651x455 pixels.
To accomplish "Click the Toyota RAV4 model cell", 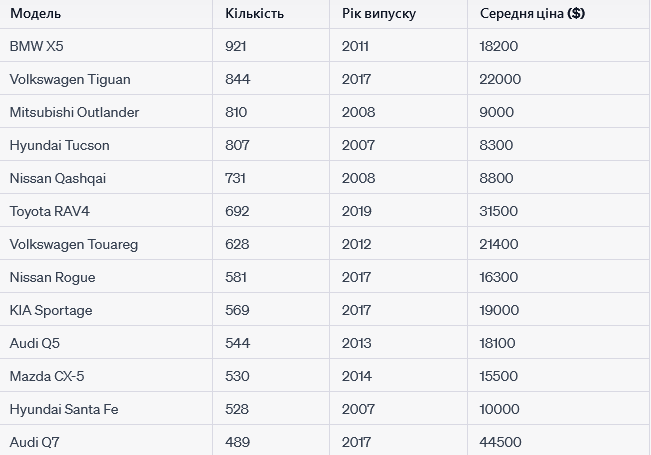I will tap(50, 211).
